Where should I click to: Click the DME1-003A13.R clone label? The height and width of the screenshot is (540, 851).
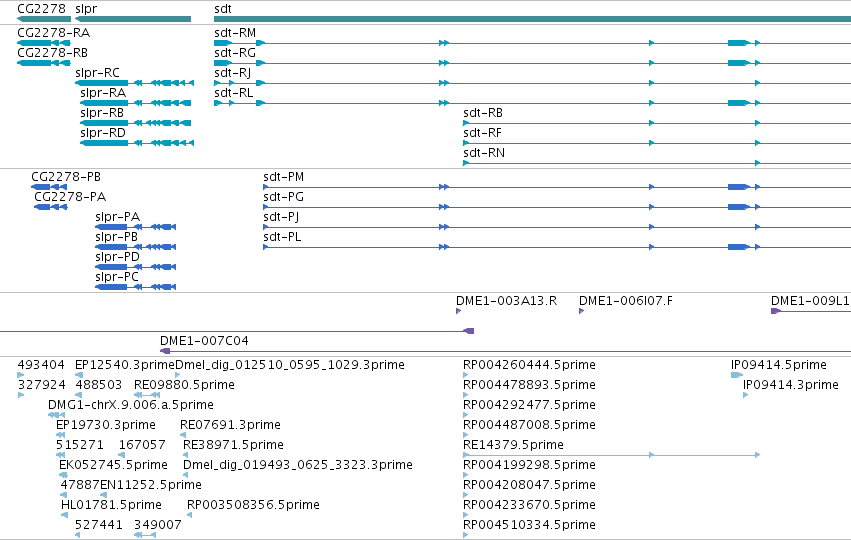click(506, 301)
